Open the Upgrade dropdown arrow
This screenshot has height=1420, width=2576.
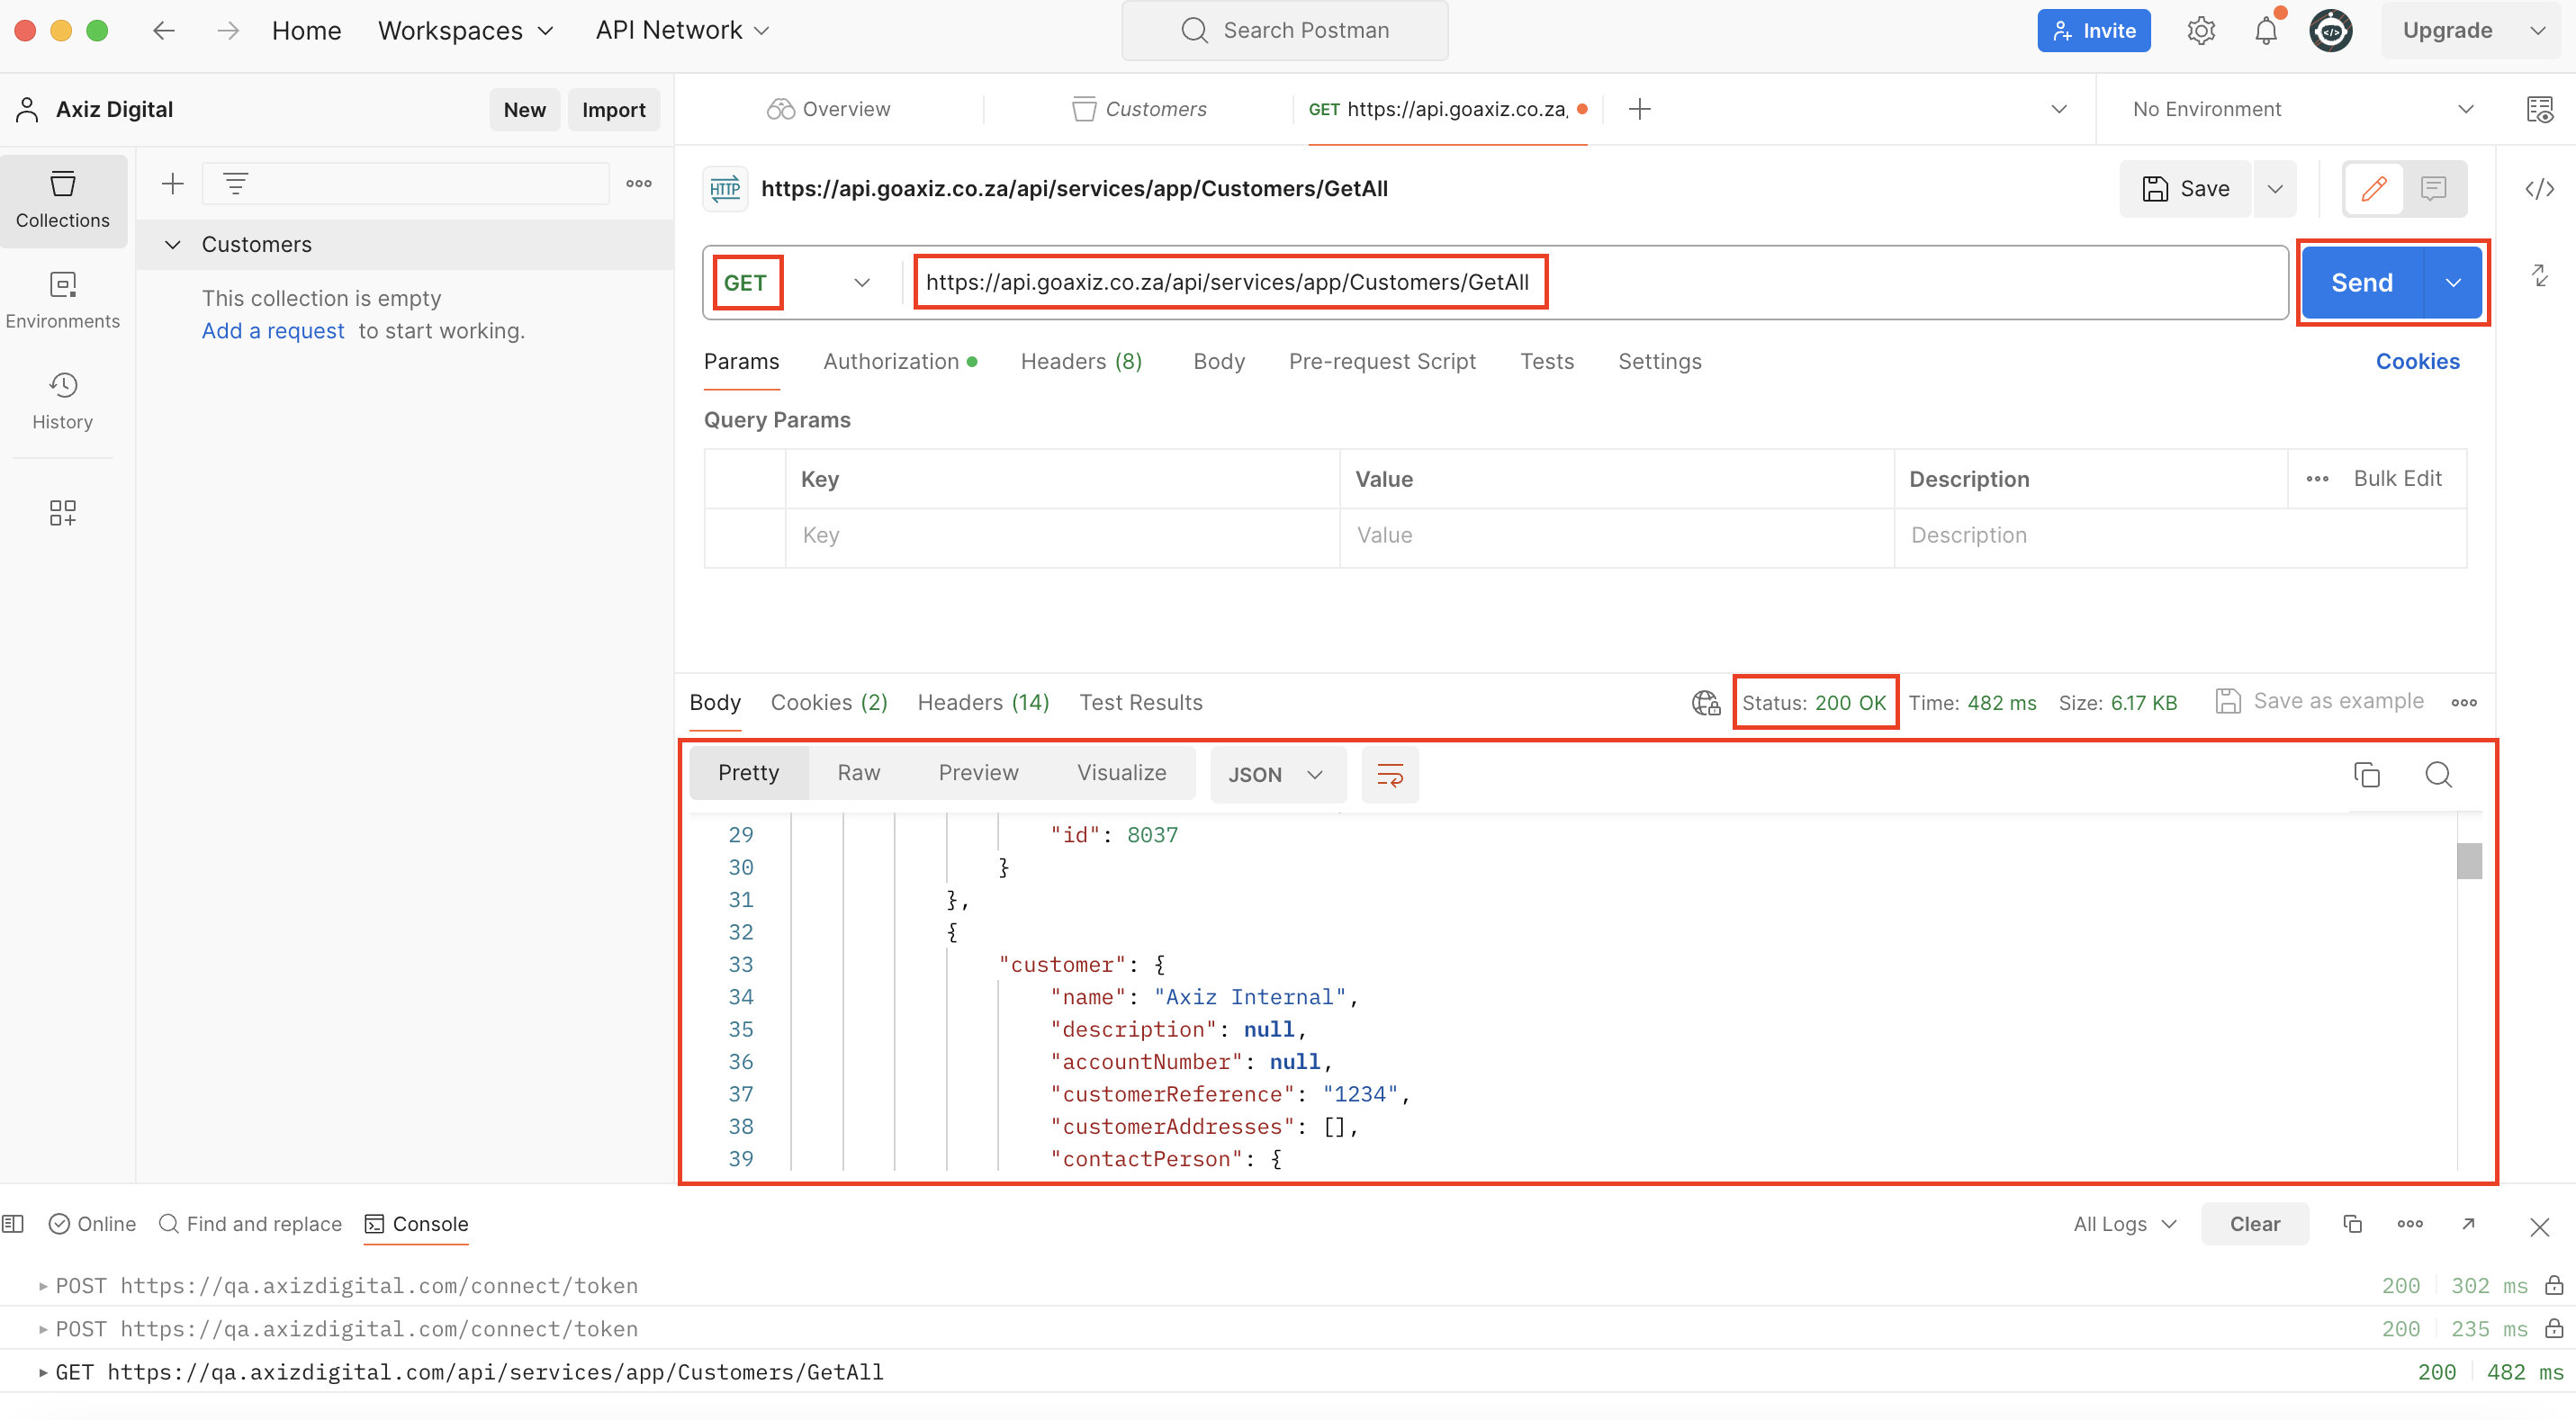click(2538, 31)
